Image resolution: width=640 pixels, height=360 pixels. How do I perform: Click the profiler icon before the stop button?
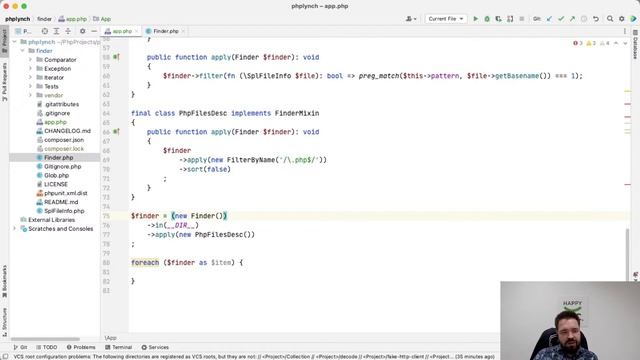tap(510, 19)
